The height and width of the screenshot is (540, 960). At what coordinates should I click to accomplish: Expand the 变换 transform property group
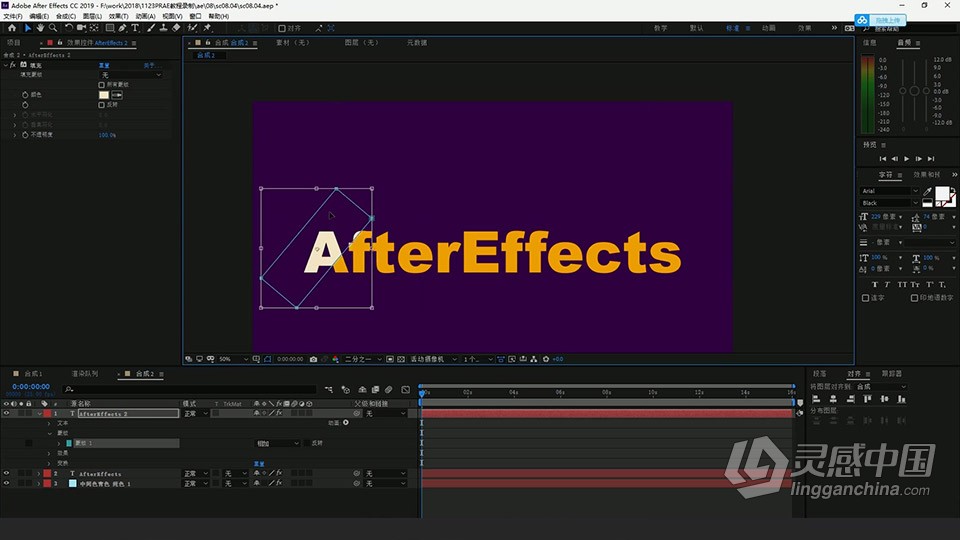[50, 463]
